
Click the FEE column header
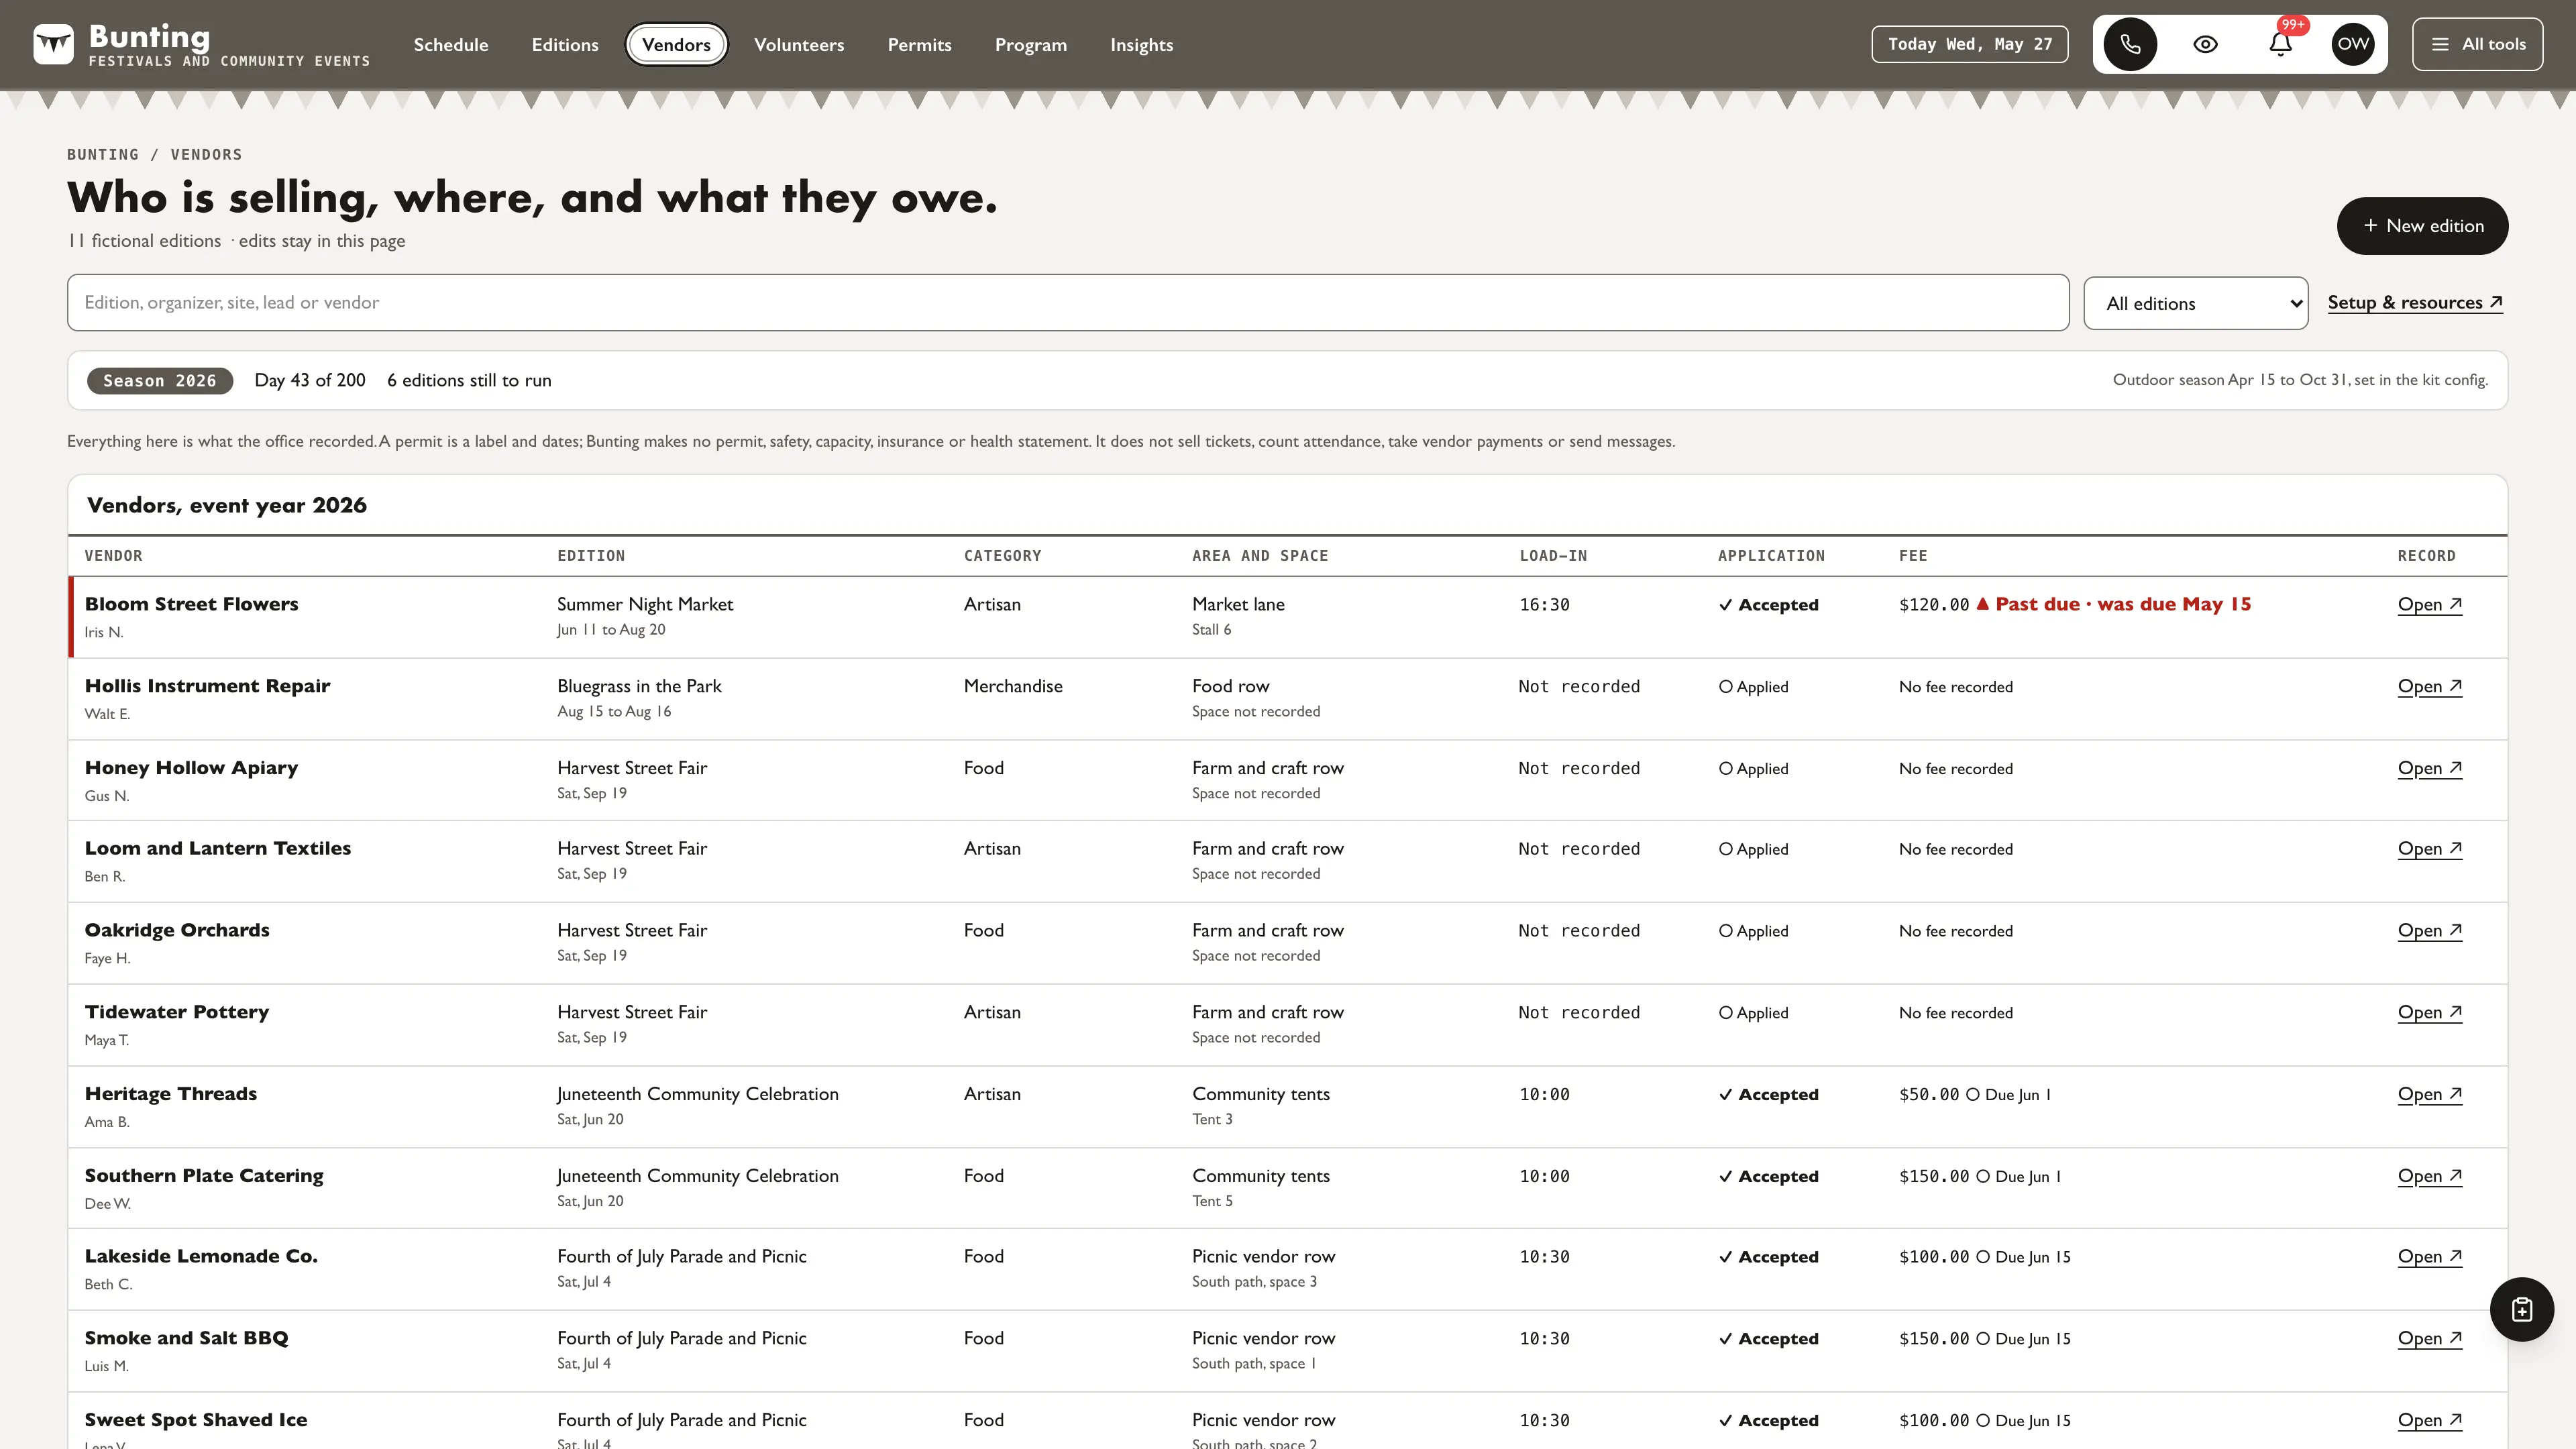click(1913, 556)
